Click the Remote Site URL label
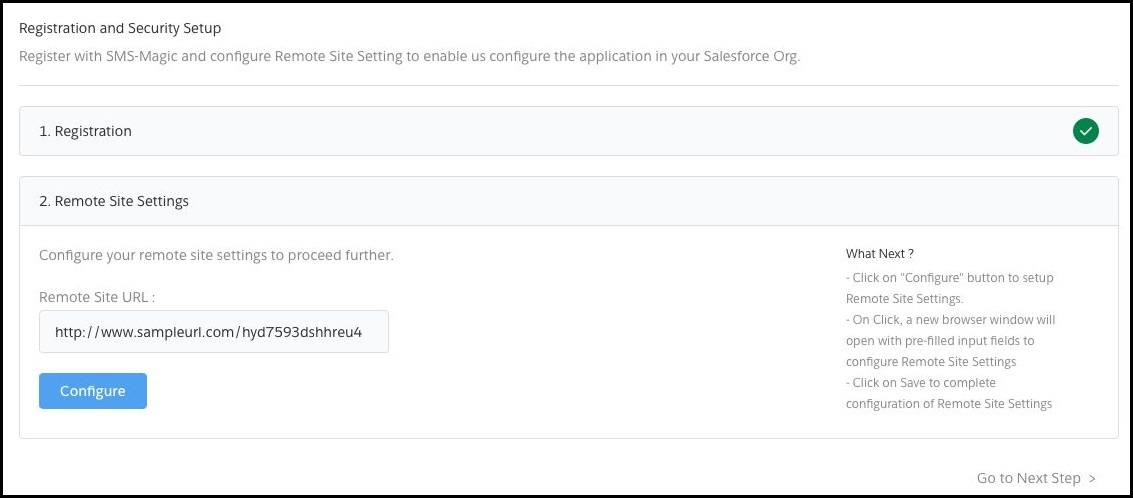This screenshot has height=499, width=1133. click(98, 297)
